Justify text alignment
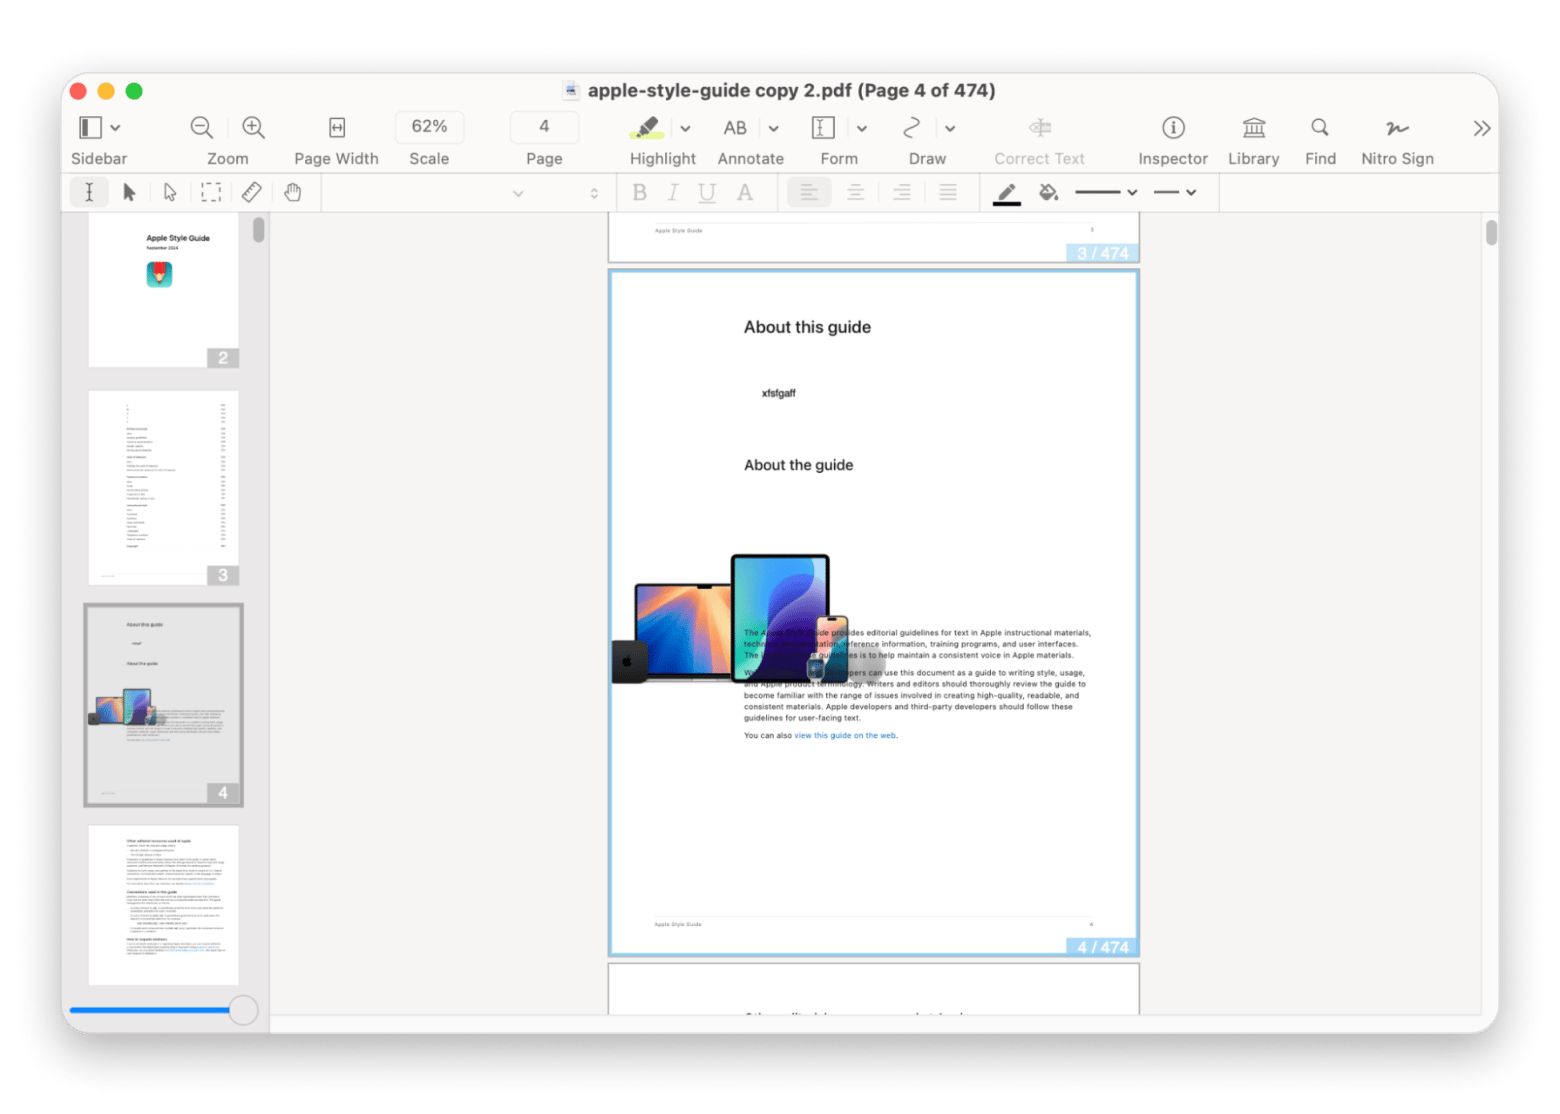This screenshot has height=1114, width=1560. click(948, 192)
